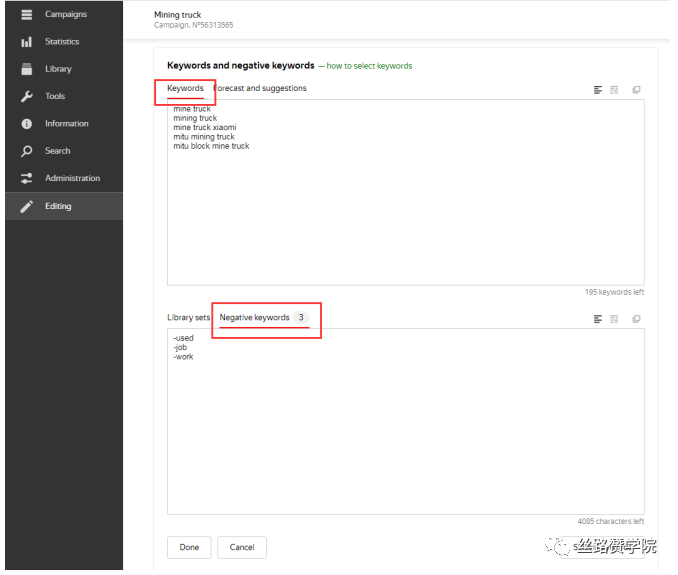Click inside the negative keywords text area
The height and width of the screenshot is (575, 678).
point(405,430)
